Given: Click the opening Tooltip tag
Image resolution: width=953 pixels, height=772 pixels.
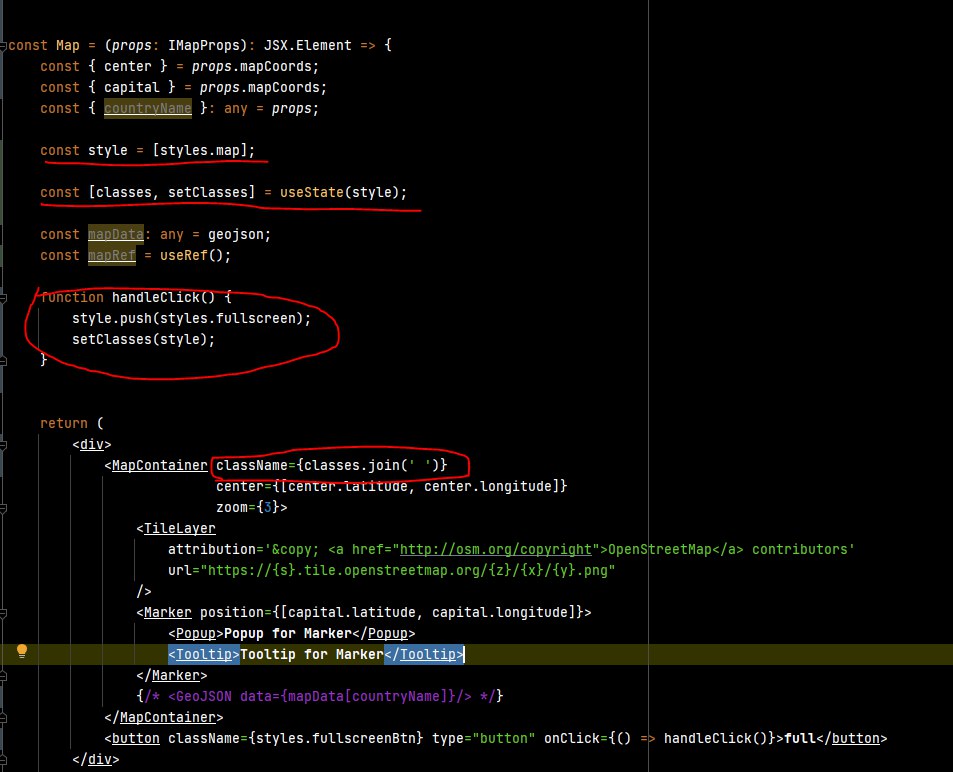Looking at the screenshot, I should click(204, 655).
